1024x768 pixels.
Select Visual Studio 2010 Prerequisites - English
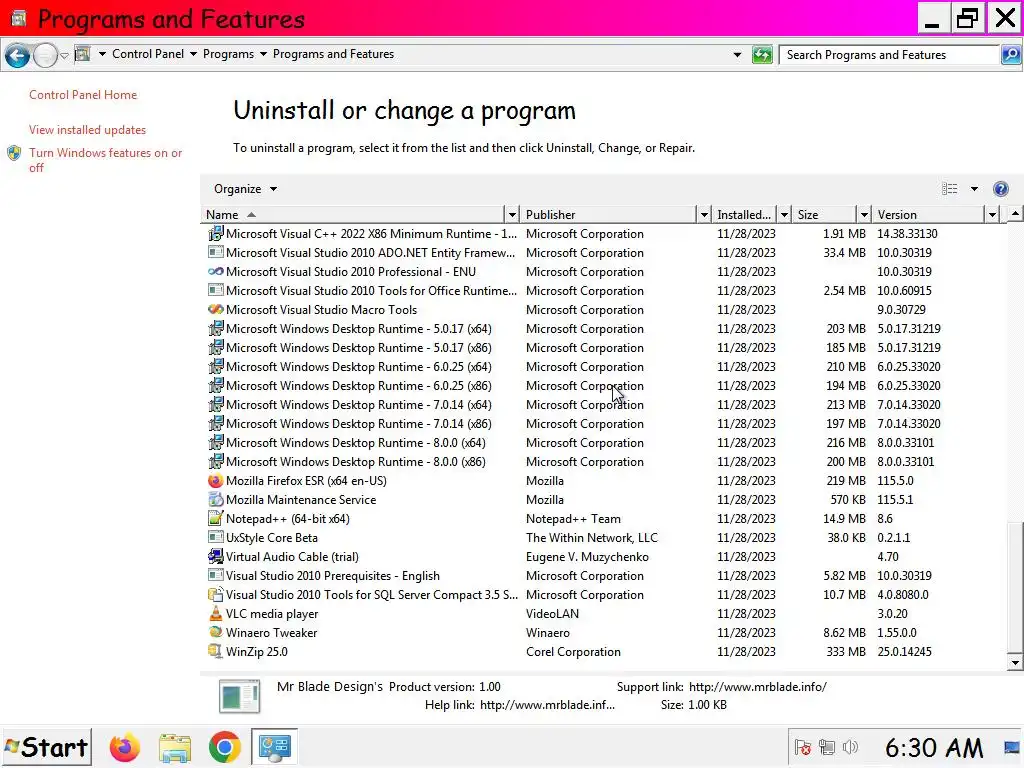(604, 576)
